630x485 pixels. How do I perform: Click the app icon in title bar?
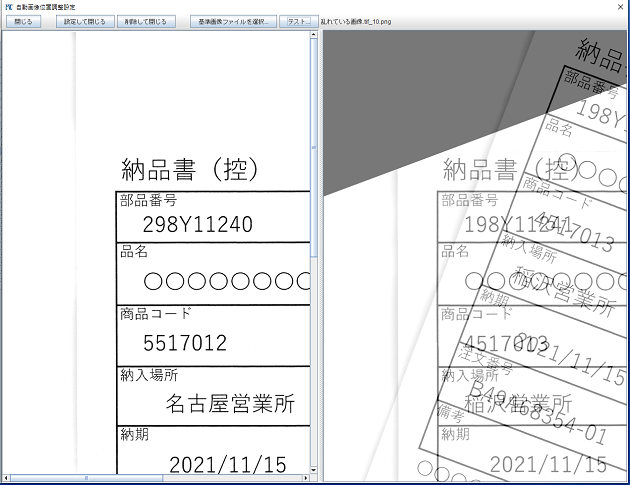point(9,7)
